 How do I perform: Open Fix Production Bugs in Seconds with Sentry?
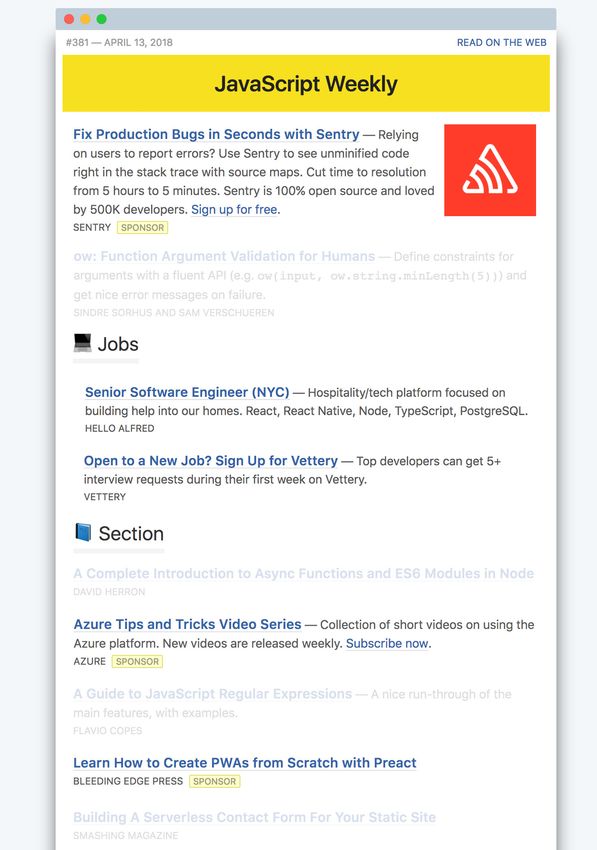[216, 134]
